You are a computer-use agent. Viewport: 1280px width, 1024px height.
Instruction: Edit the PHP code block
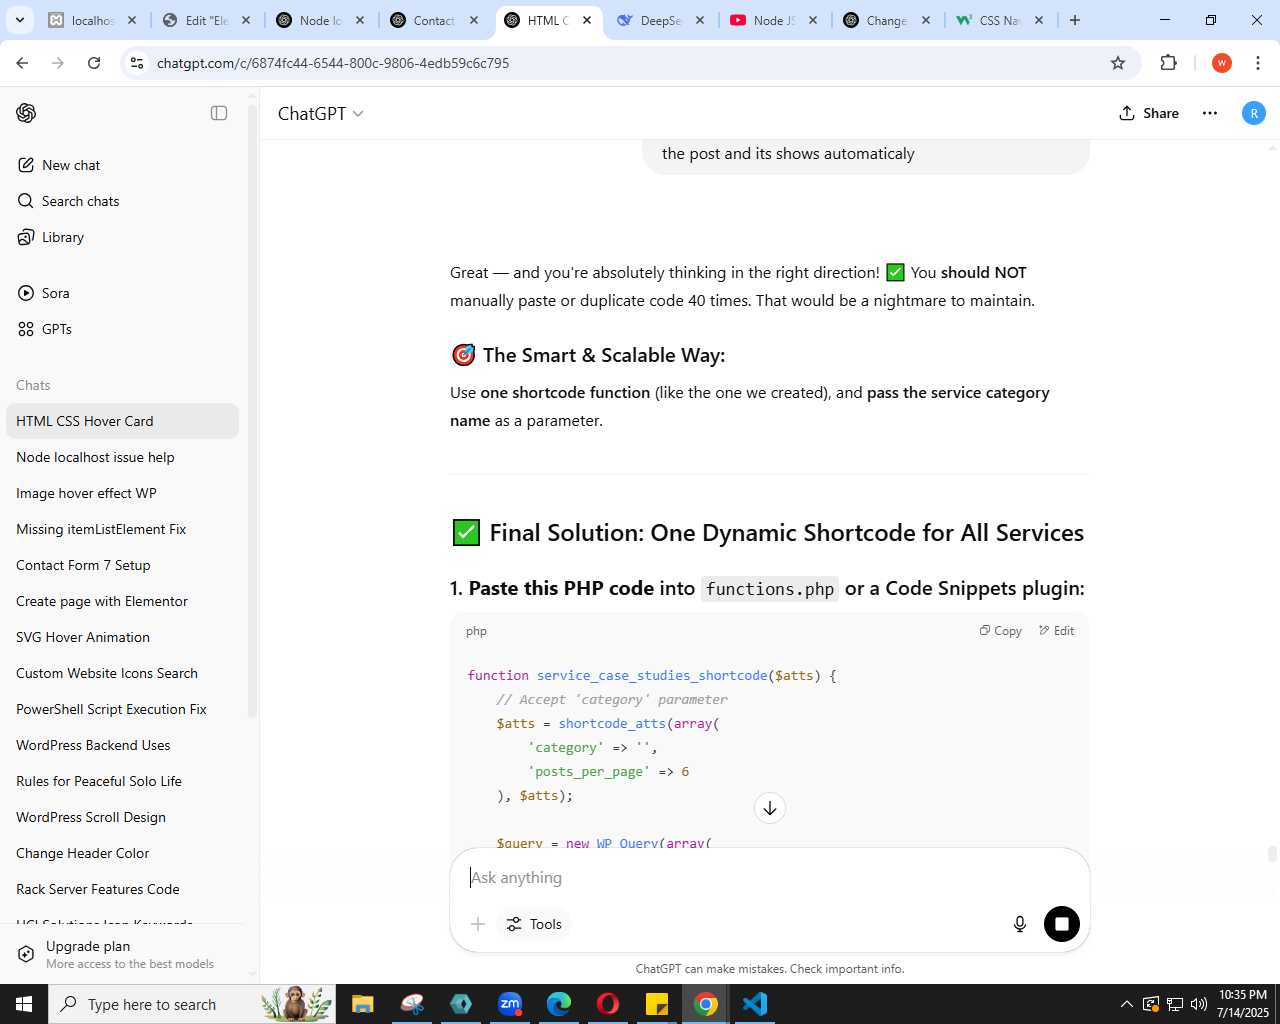1056,631
